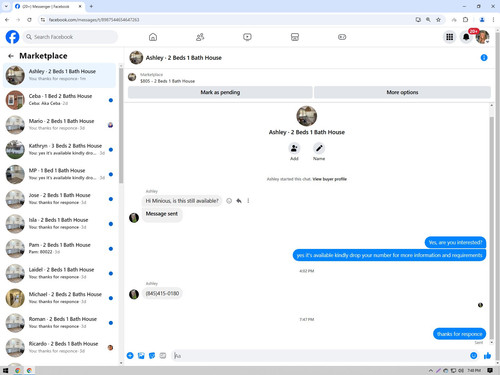500x375 pixels.
Task: Open Michael - 2 Beds 2 Baths House chat
Action: (59, 298)
